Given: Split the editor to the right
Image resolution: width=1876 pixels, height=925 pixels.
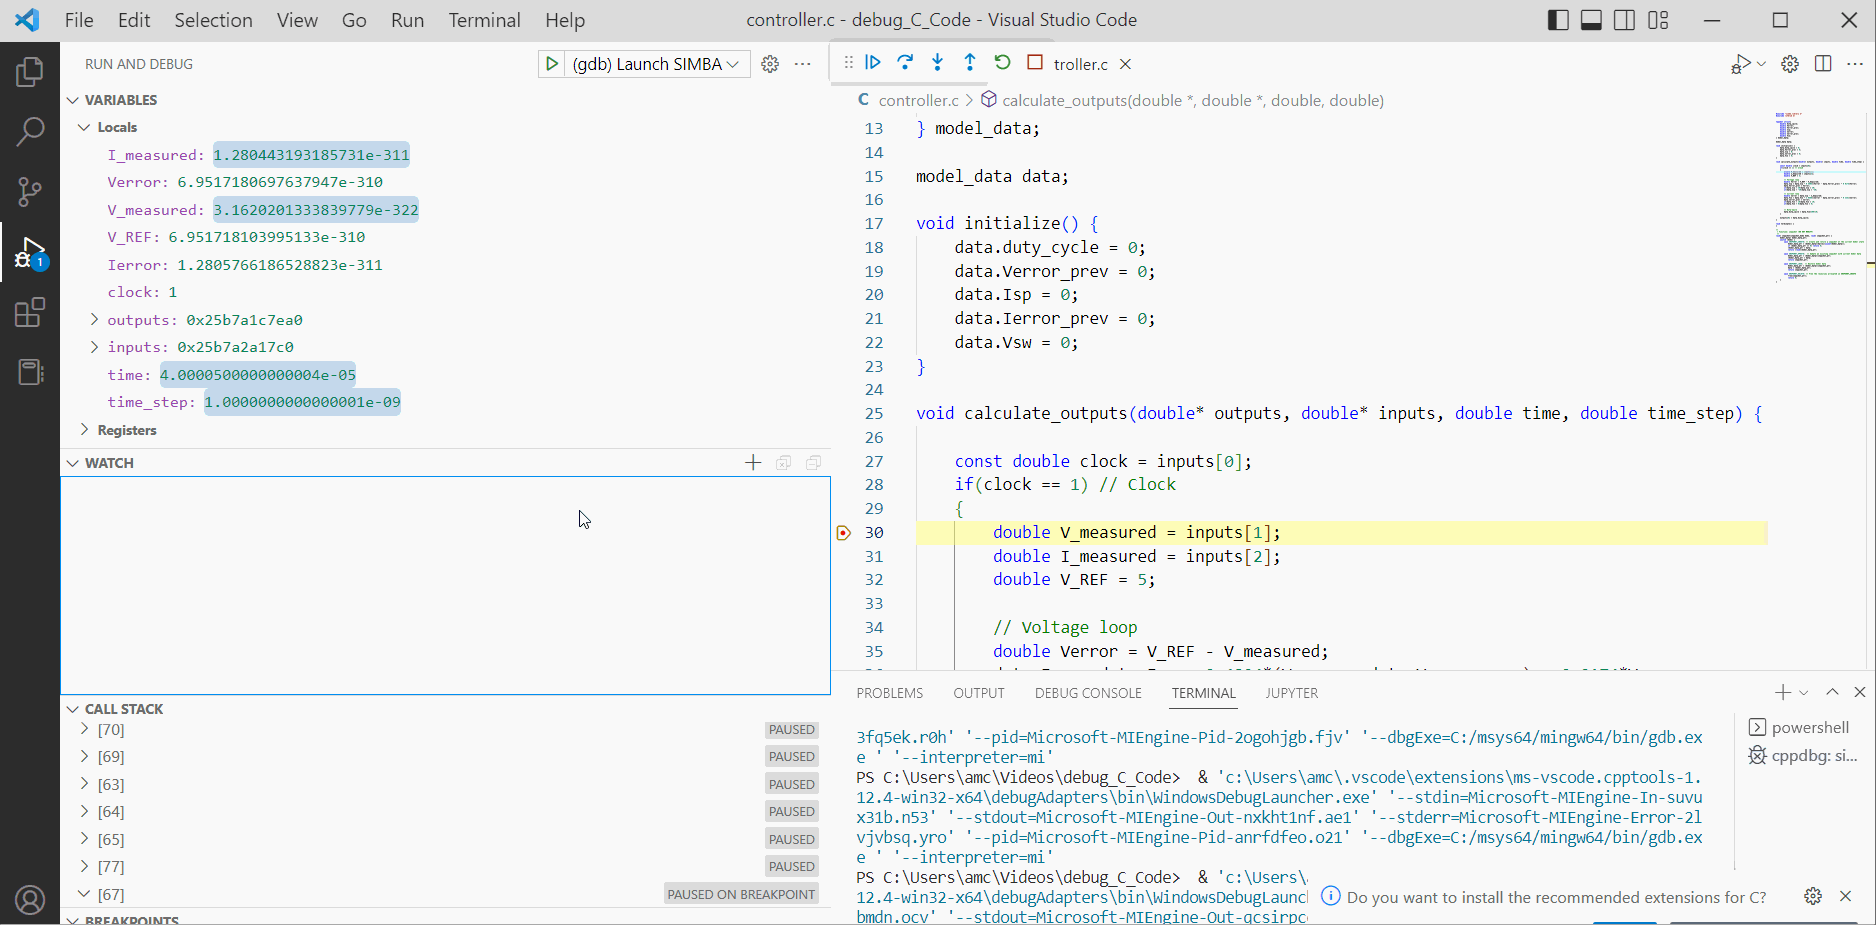Looking at the screenshot, I should tap(1823, 64).
